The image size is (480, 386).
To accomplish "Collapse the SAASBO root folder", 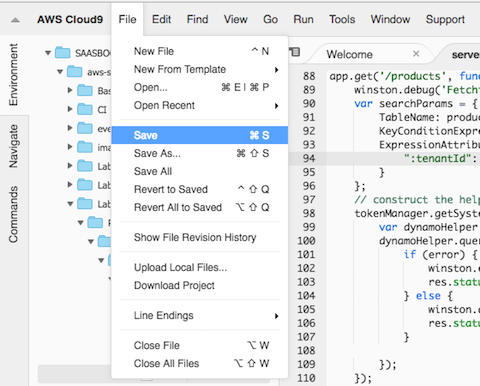I will 48,53.
